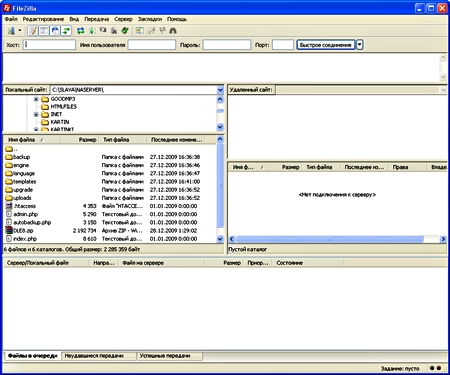
Task: Switch to the Неудавшиеся передачи tab
Action: [x=99, y=356]
